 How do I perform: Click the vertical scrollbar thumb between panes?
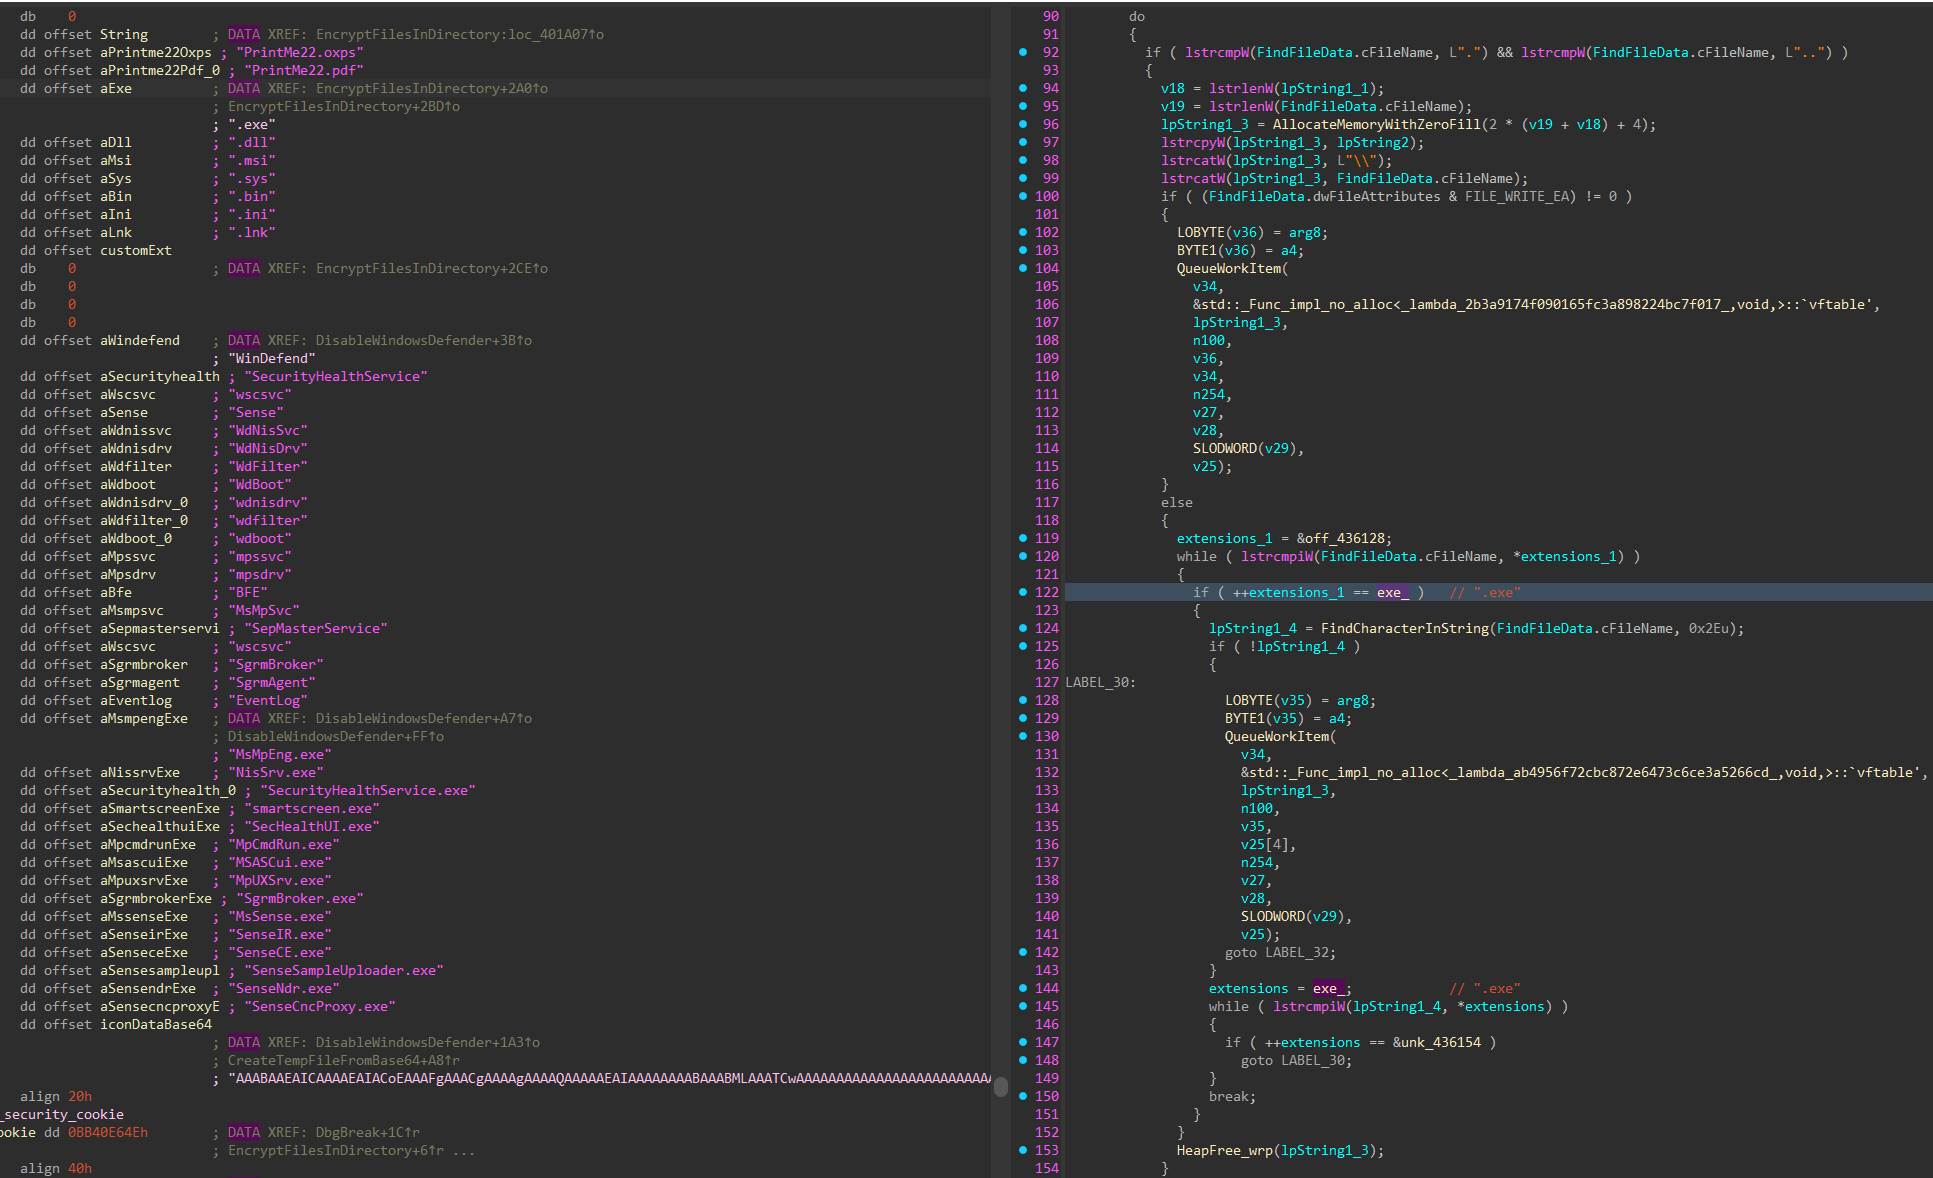1000,1087
